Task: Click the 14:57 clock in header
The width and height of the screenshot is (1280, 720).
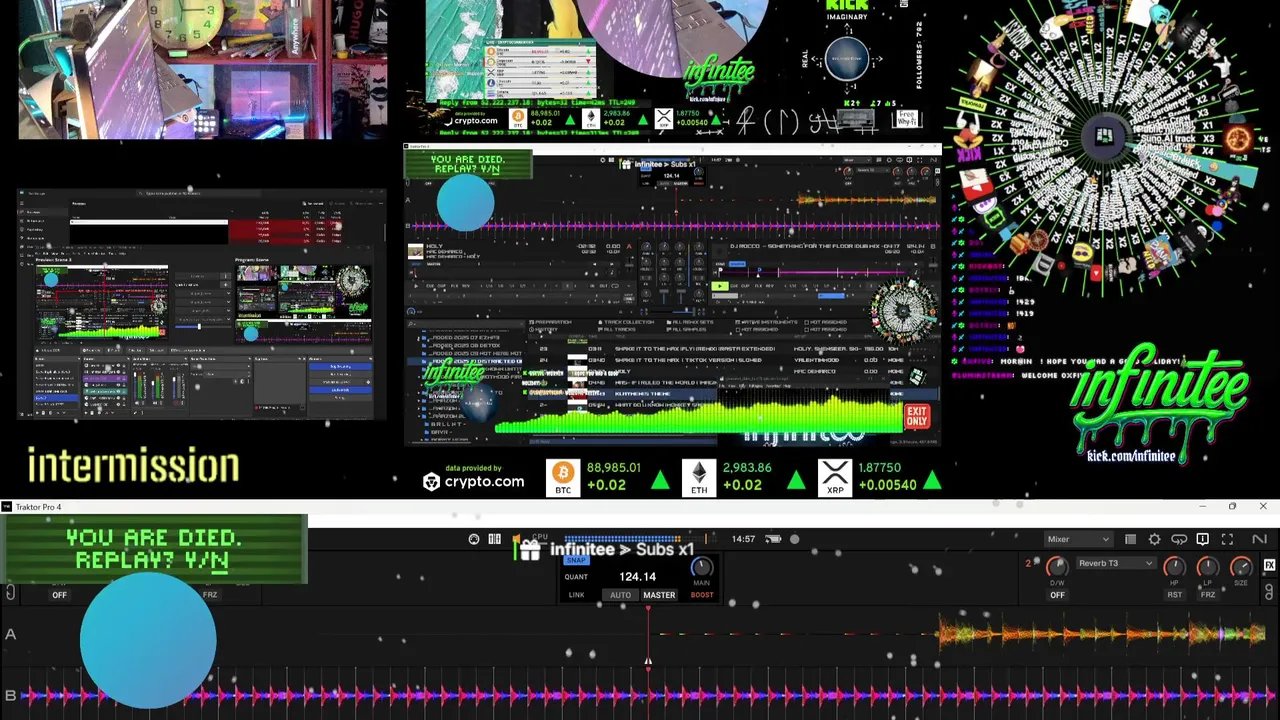Action: (743, 539)
